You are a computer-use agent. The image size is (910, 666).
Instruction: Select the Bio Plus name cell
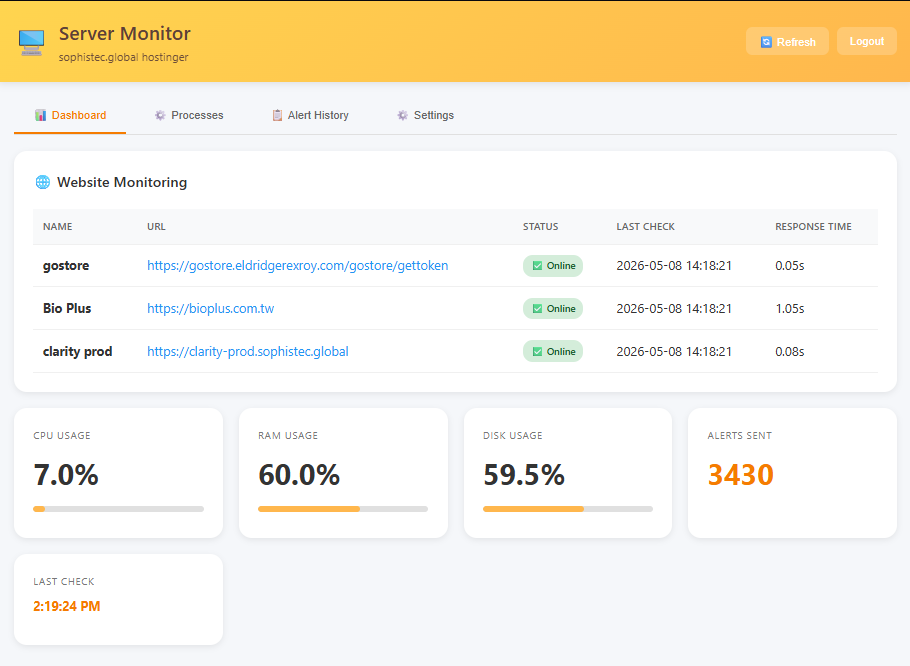pyautogui.click(x=67, y=309)
